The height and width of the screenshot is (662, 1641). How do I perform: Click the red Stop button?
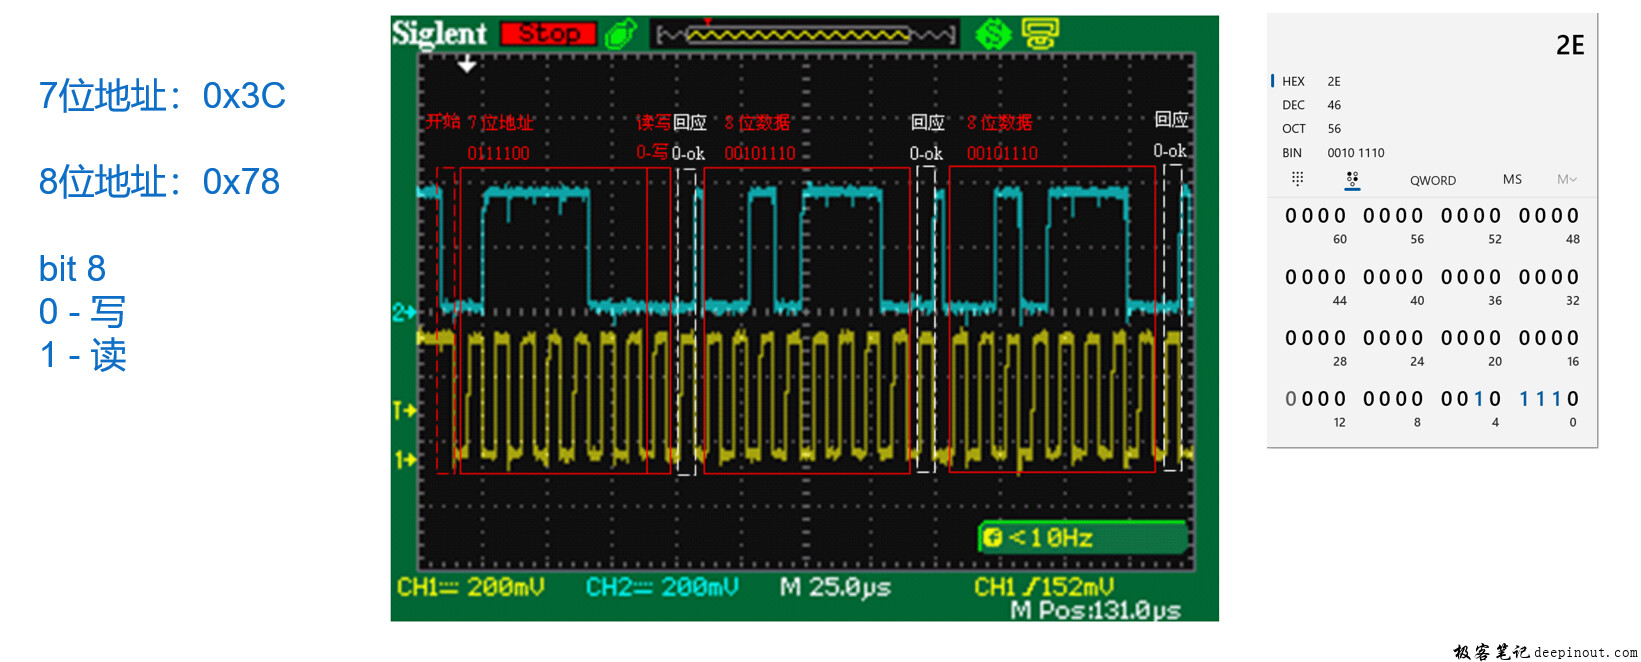point(548,34)
